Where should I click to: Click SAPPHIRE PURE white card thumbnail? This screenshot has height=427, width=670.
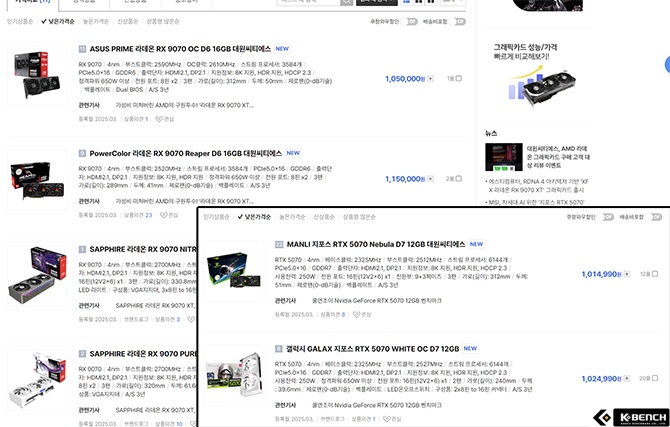point(37,380)
